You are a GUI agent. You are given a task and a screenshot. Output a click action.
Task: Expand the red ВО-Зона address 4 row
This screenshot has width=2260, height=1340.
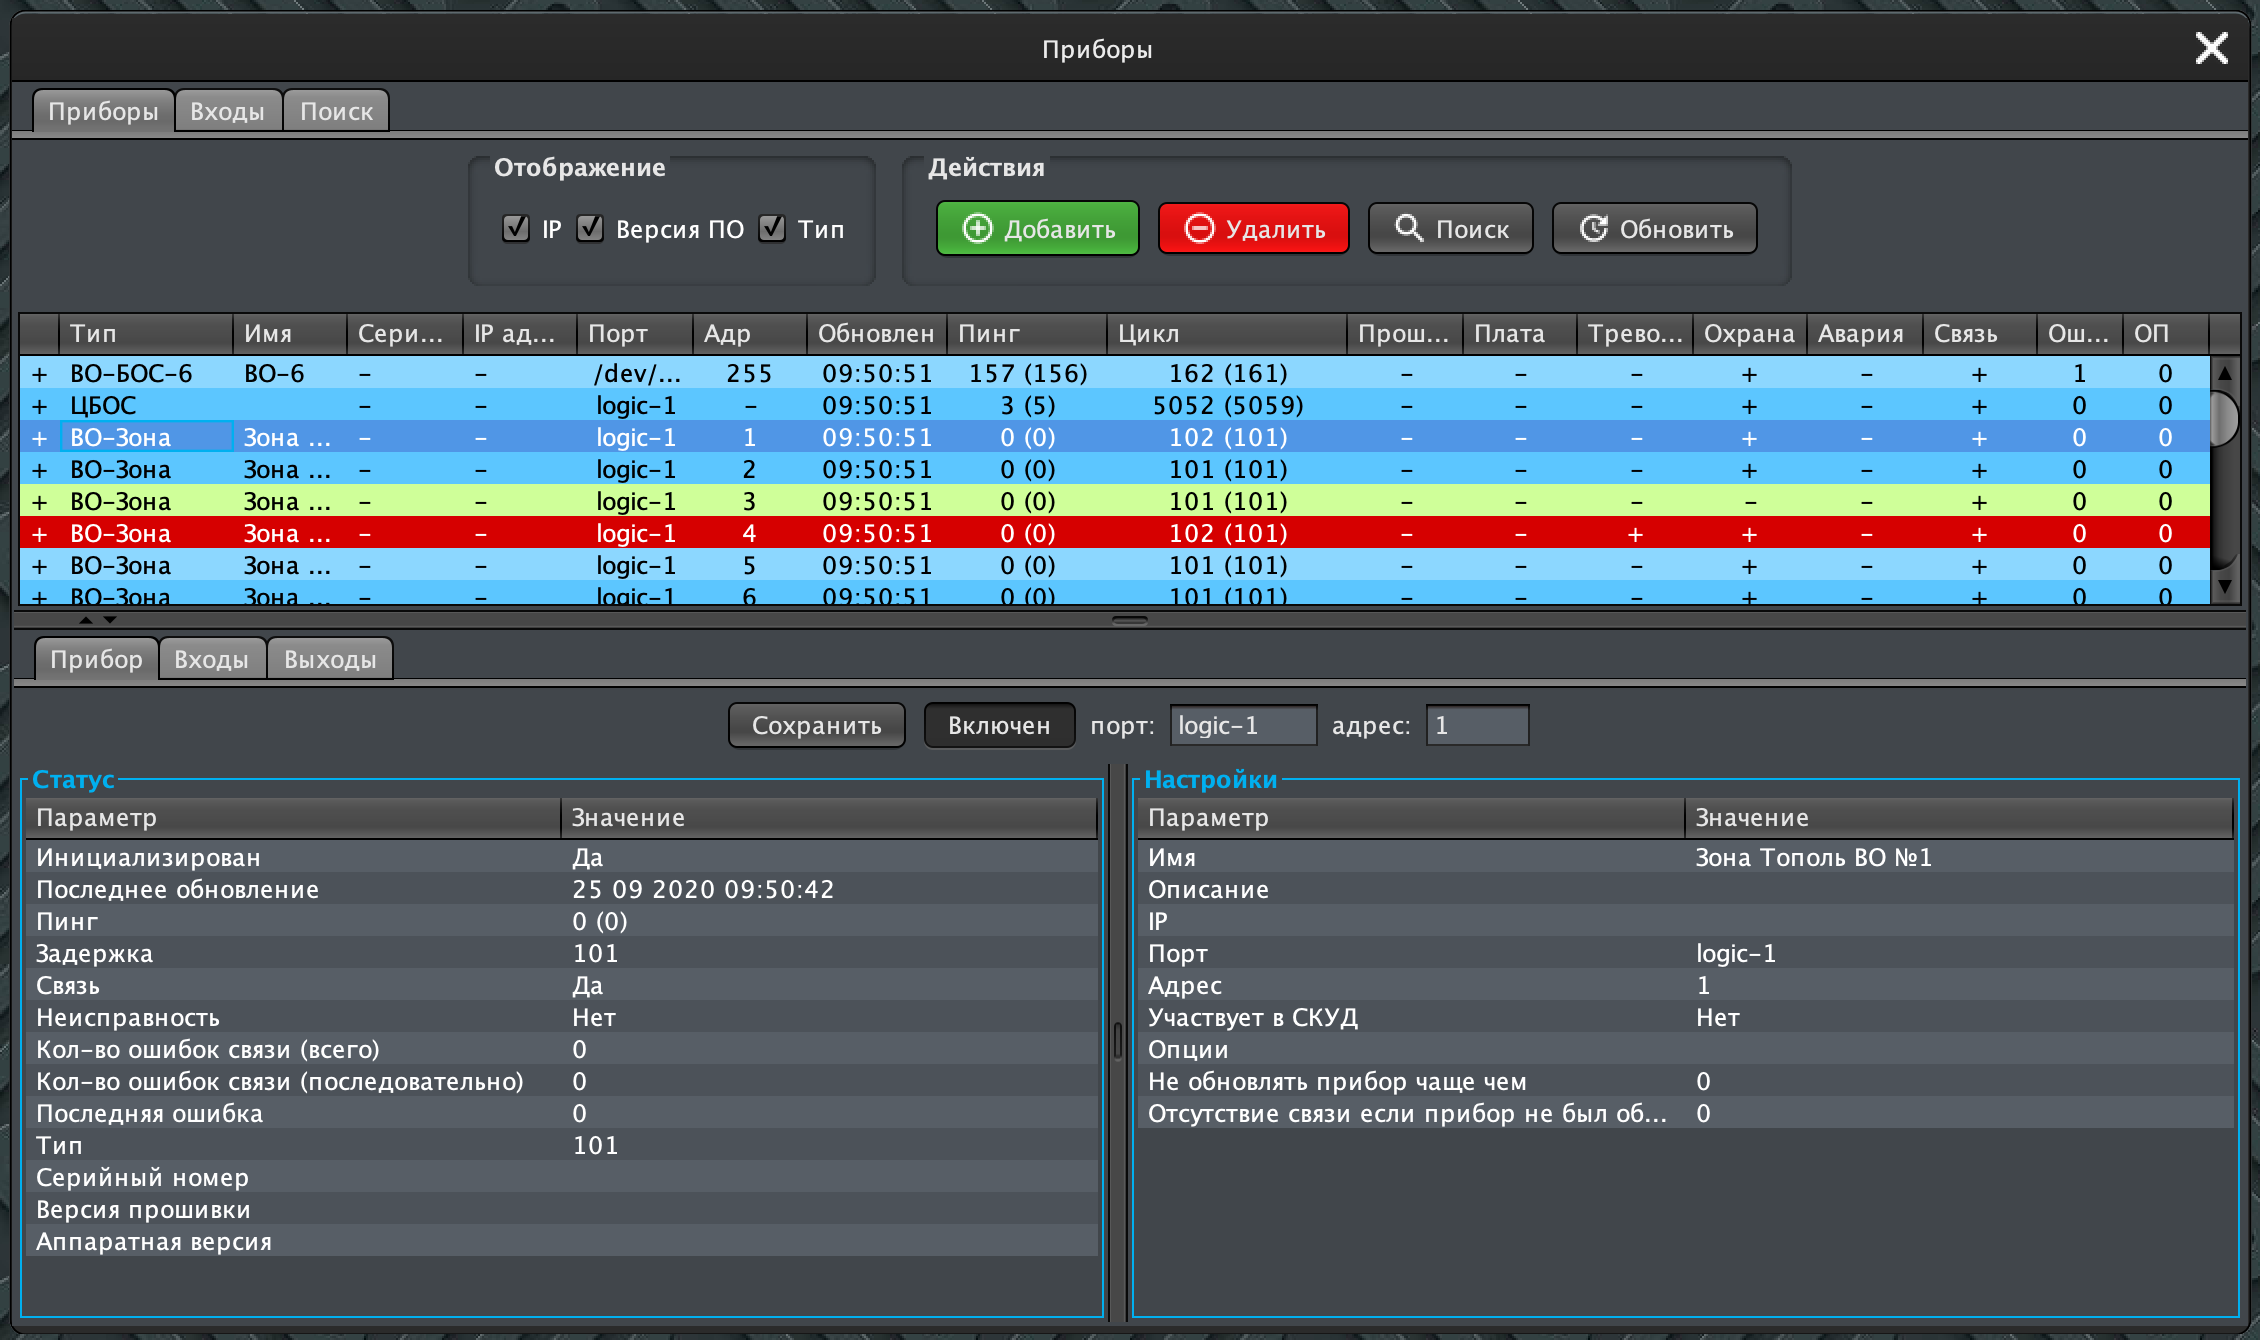[40, 534]
